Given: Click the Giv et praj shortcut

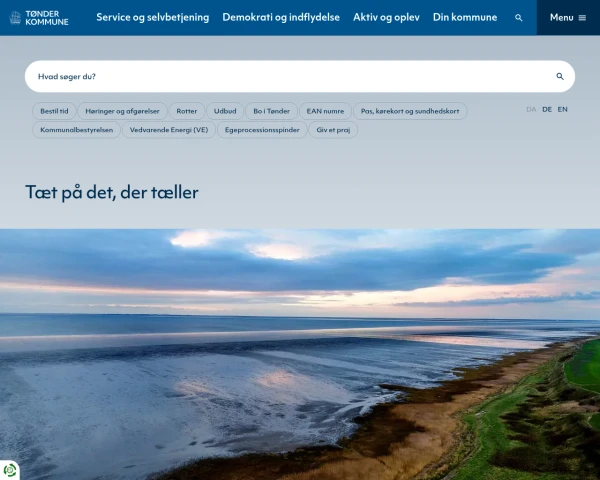Looking at the screenshot, I should (333, 130).
